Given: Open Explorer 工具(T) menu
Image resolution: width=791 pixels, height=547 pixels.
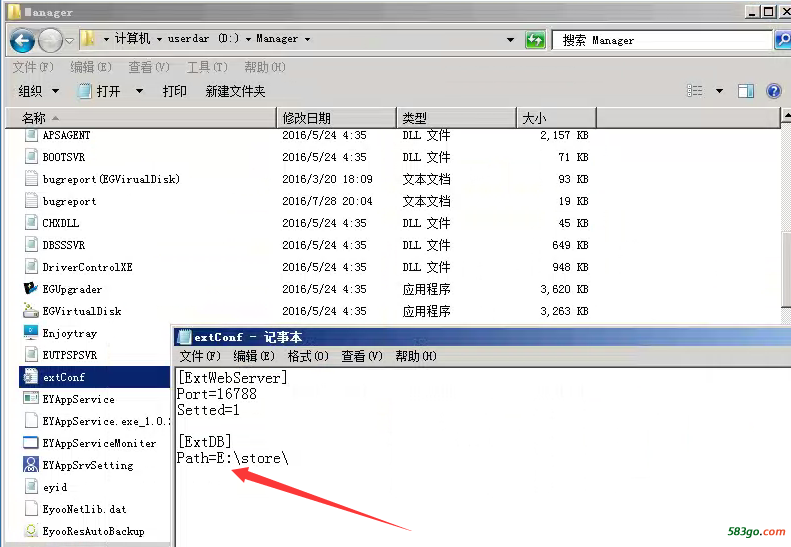Looking at the screenshot, I should pos(207,67).
